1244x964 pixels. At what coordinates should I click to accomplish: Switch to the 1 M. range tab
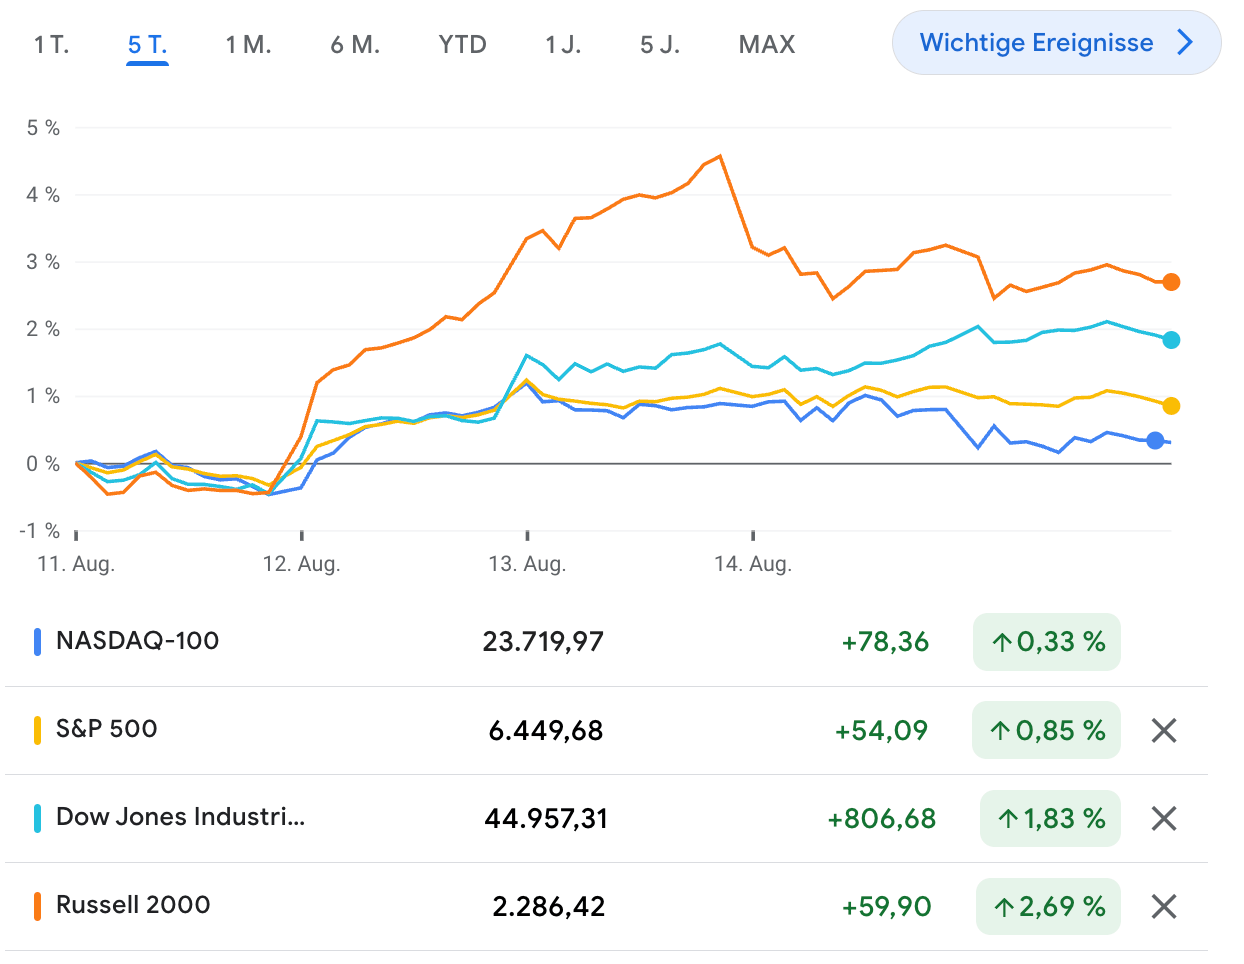point(248,45)
